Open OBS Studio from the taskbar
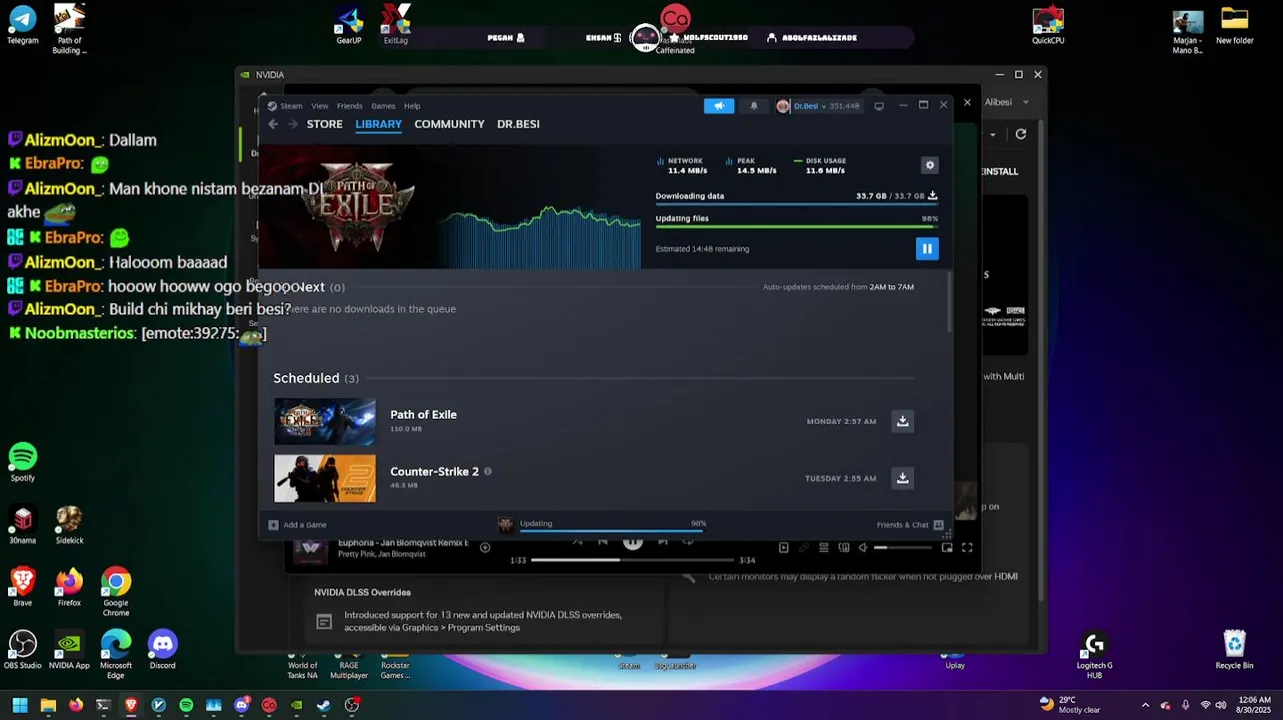1283x720 pixels. pos(352,705)
